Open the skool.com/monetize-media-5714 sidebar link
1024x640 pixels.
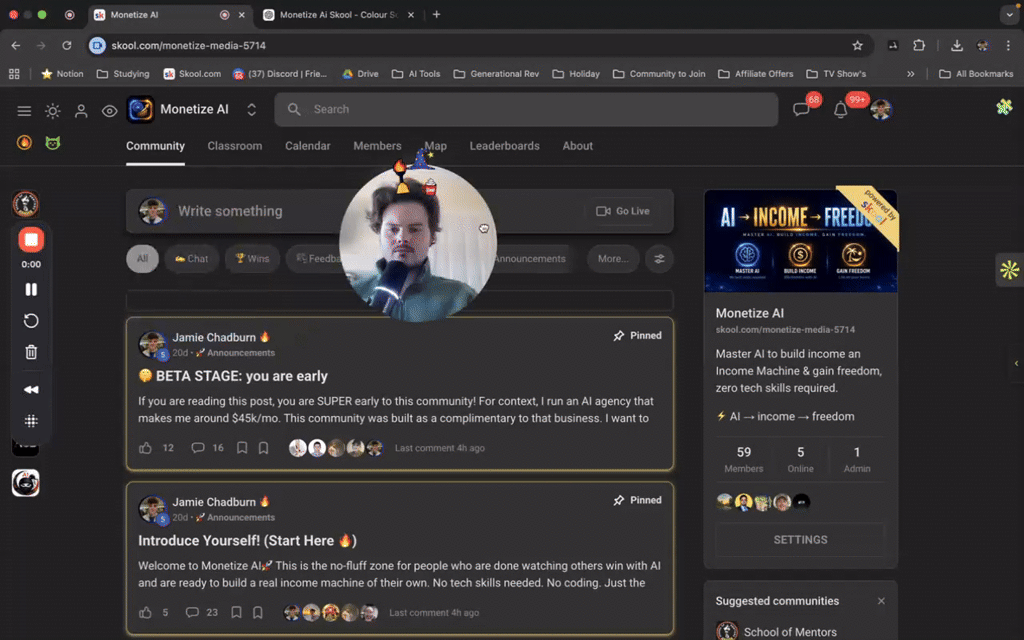point(785,330)
